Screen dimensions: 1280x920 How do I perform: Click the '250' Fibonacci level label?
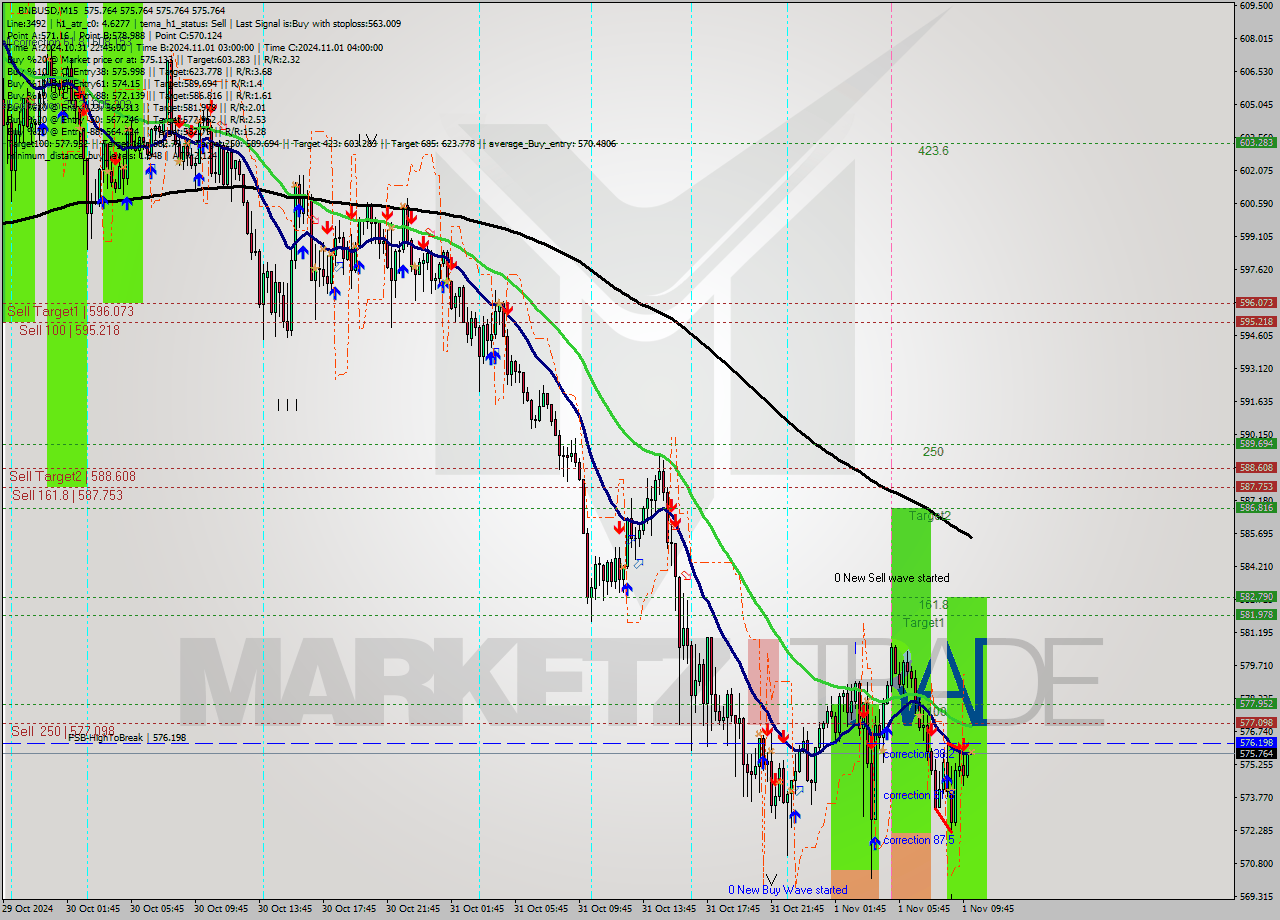(x=933, y=452)
